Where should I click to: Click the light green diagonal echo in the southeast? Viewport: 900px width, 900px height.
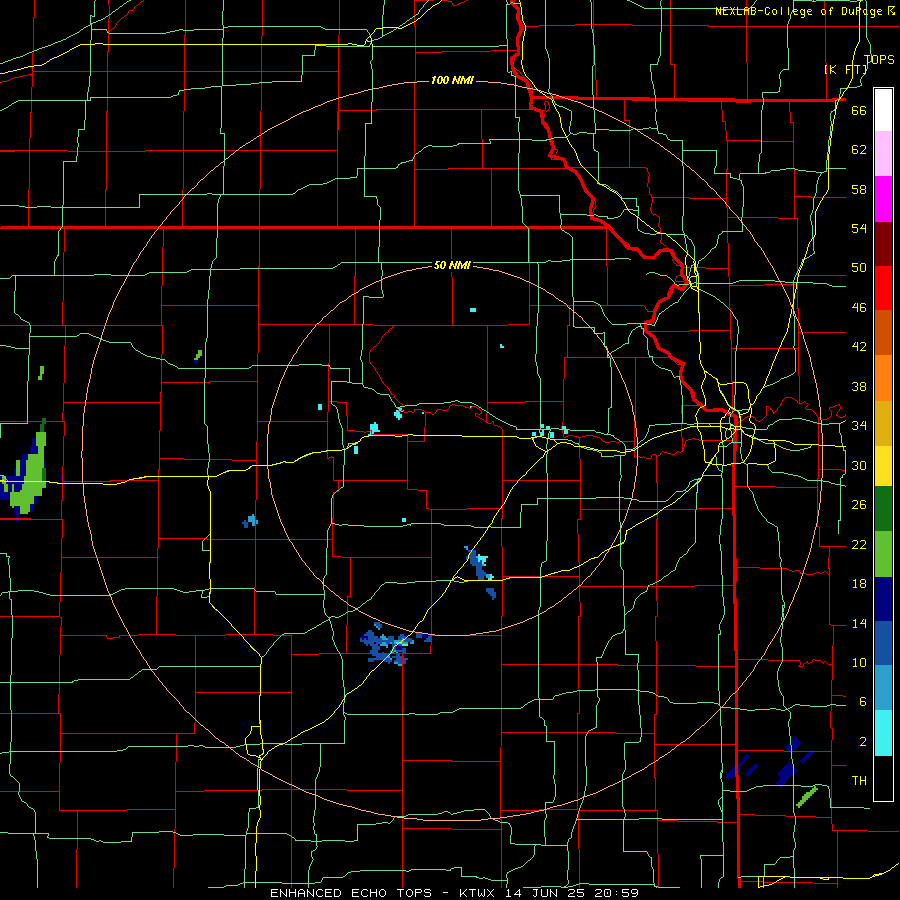click(x=807, y=797)
